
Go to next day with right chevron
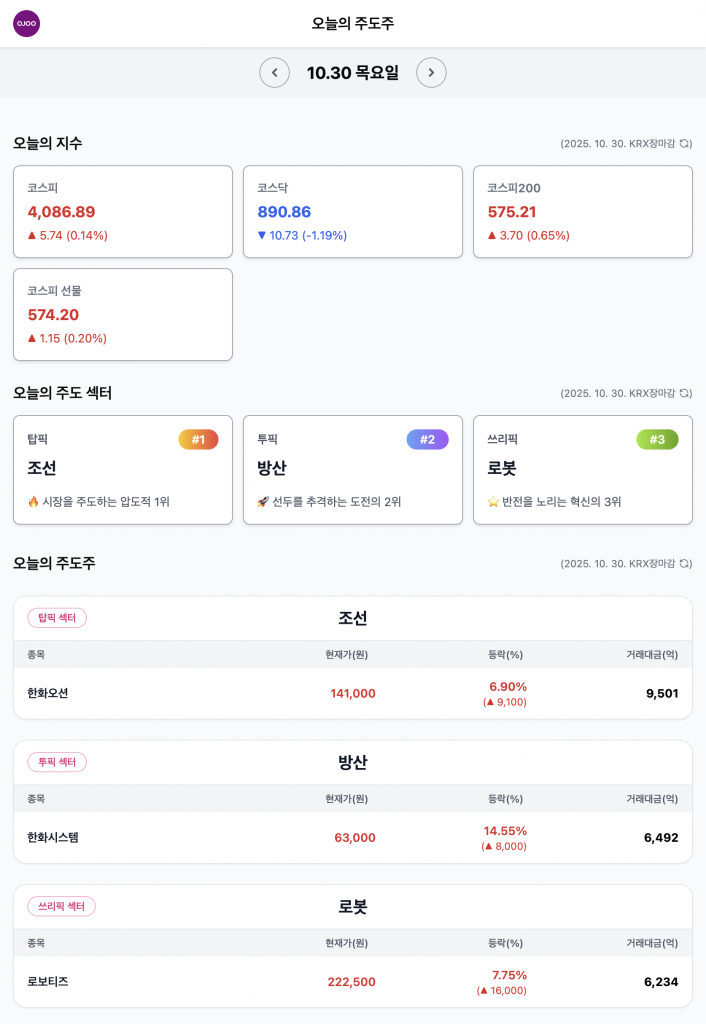pos(431,72)
